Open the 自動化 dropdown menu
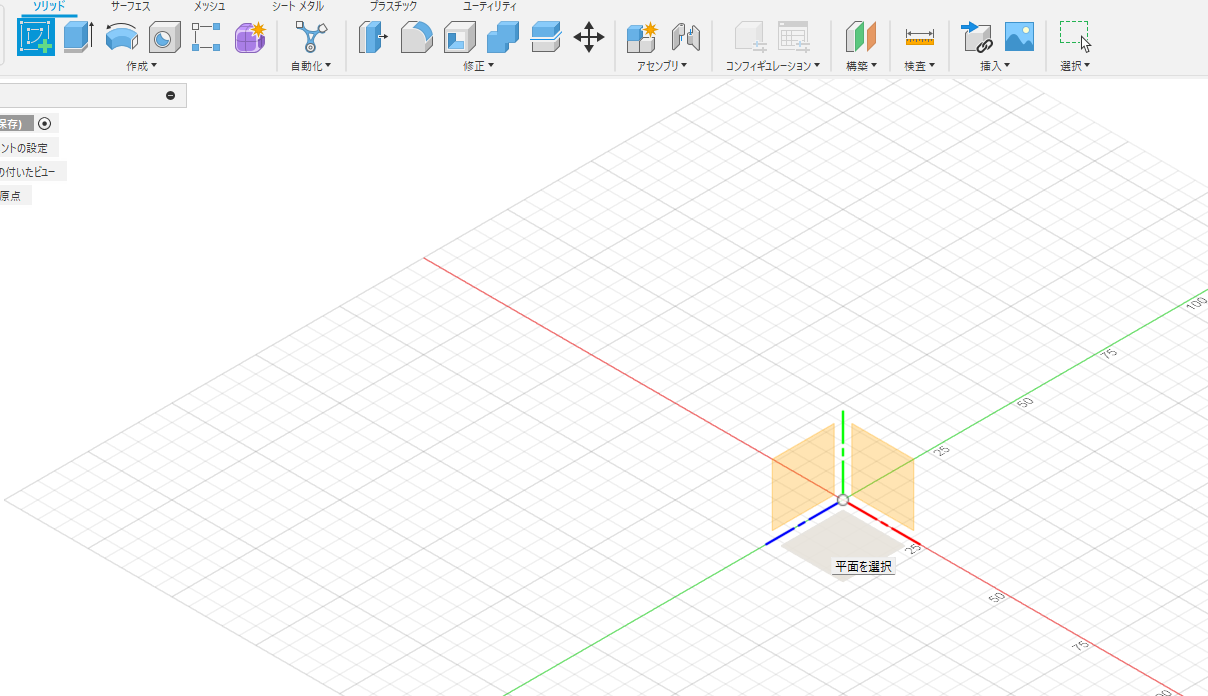This screenshot has height=696, width=1208. [311, 66]
